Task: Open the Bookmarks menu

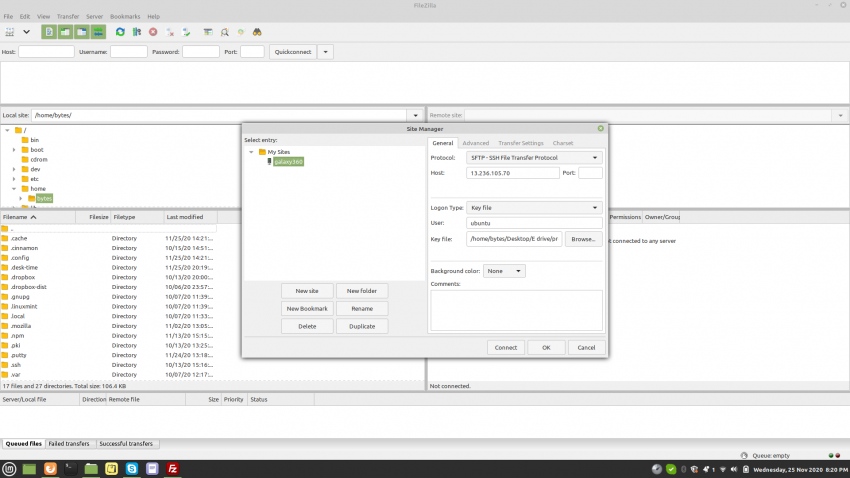Action: click(x=125, y=17)
